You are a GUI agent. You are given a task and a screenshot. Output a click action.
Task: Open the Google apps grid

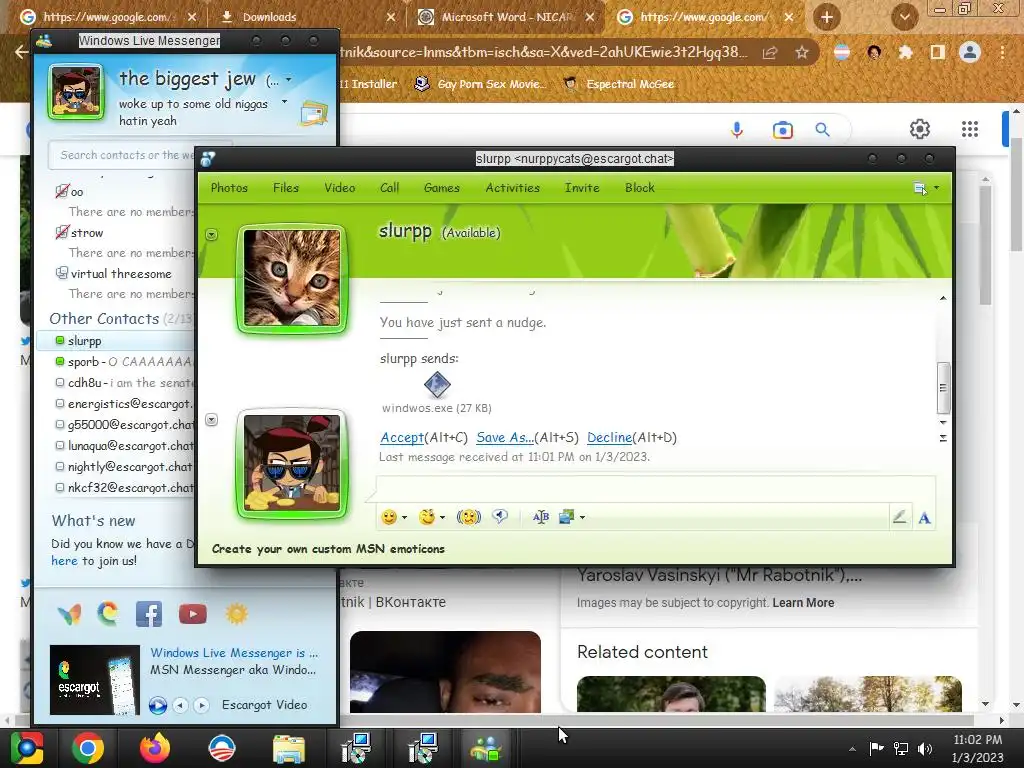(970, 129)
